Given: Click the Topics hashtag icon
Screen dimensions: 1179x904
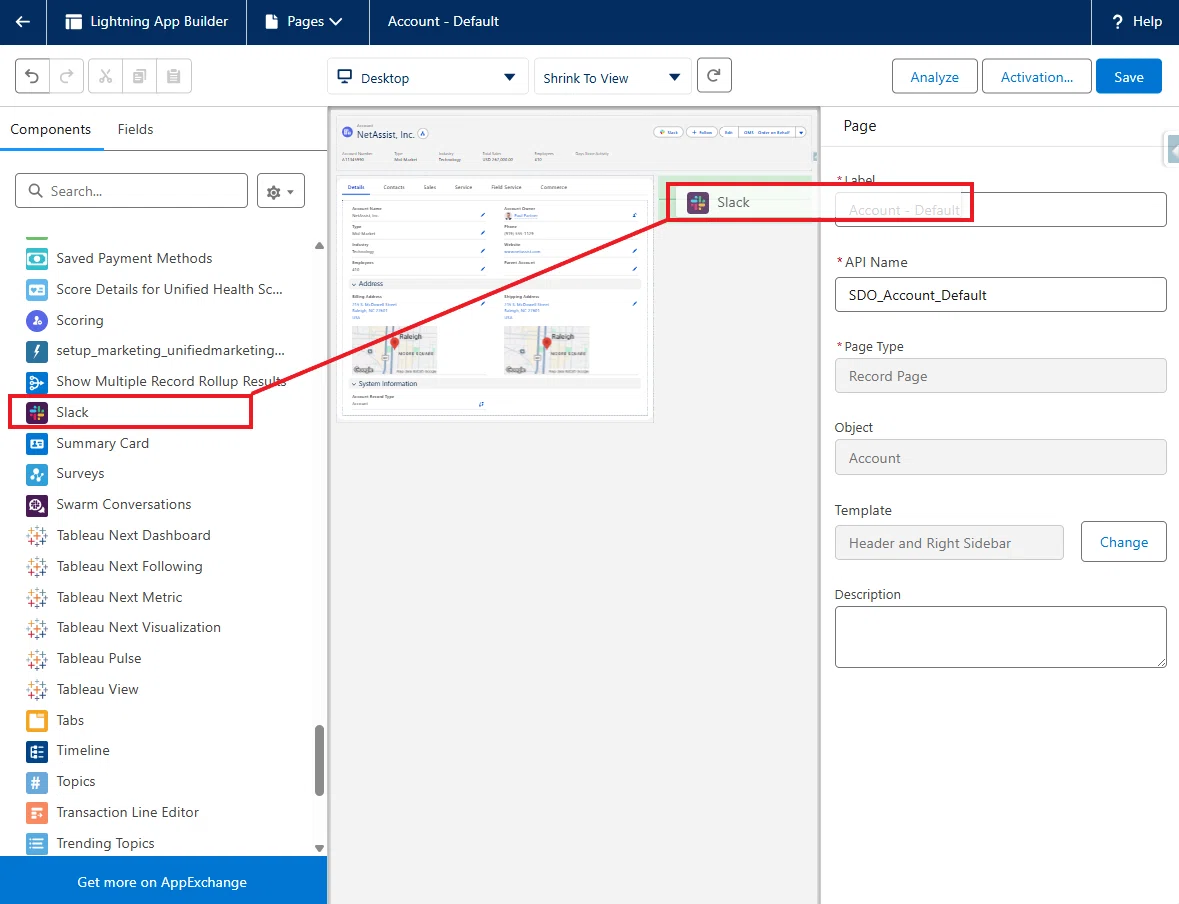Looking at the screenshot, I should [x=37, y=782].
